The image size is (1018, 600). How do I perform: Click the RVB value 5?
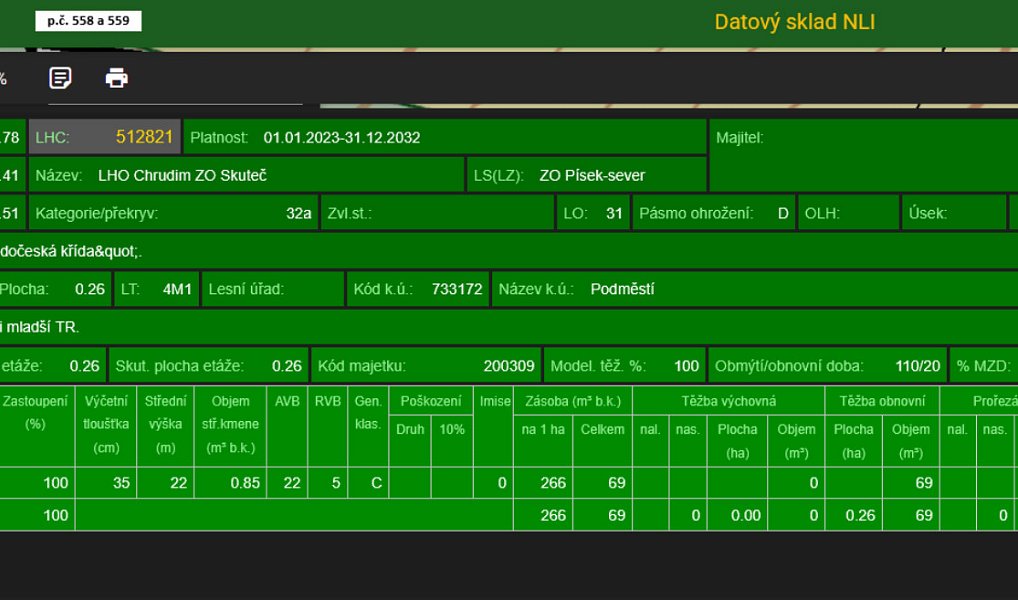coord(336,483)
